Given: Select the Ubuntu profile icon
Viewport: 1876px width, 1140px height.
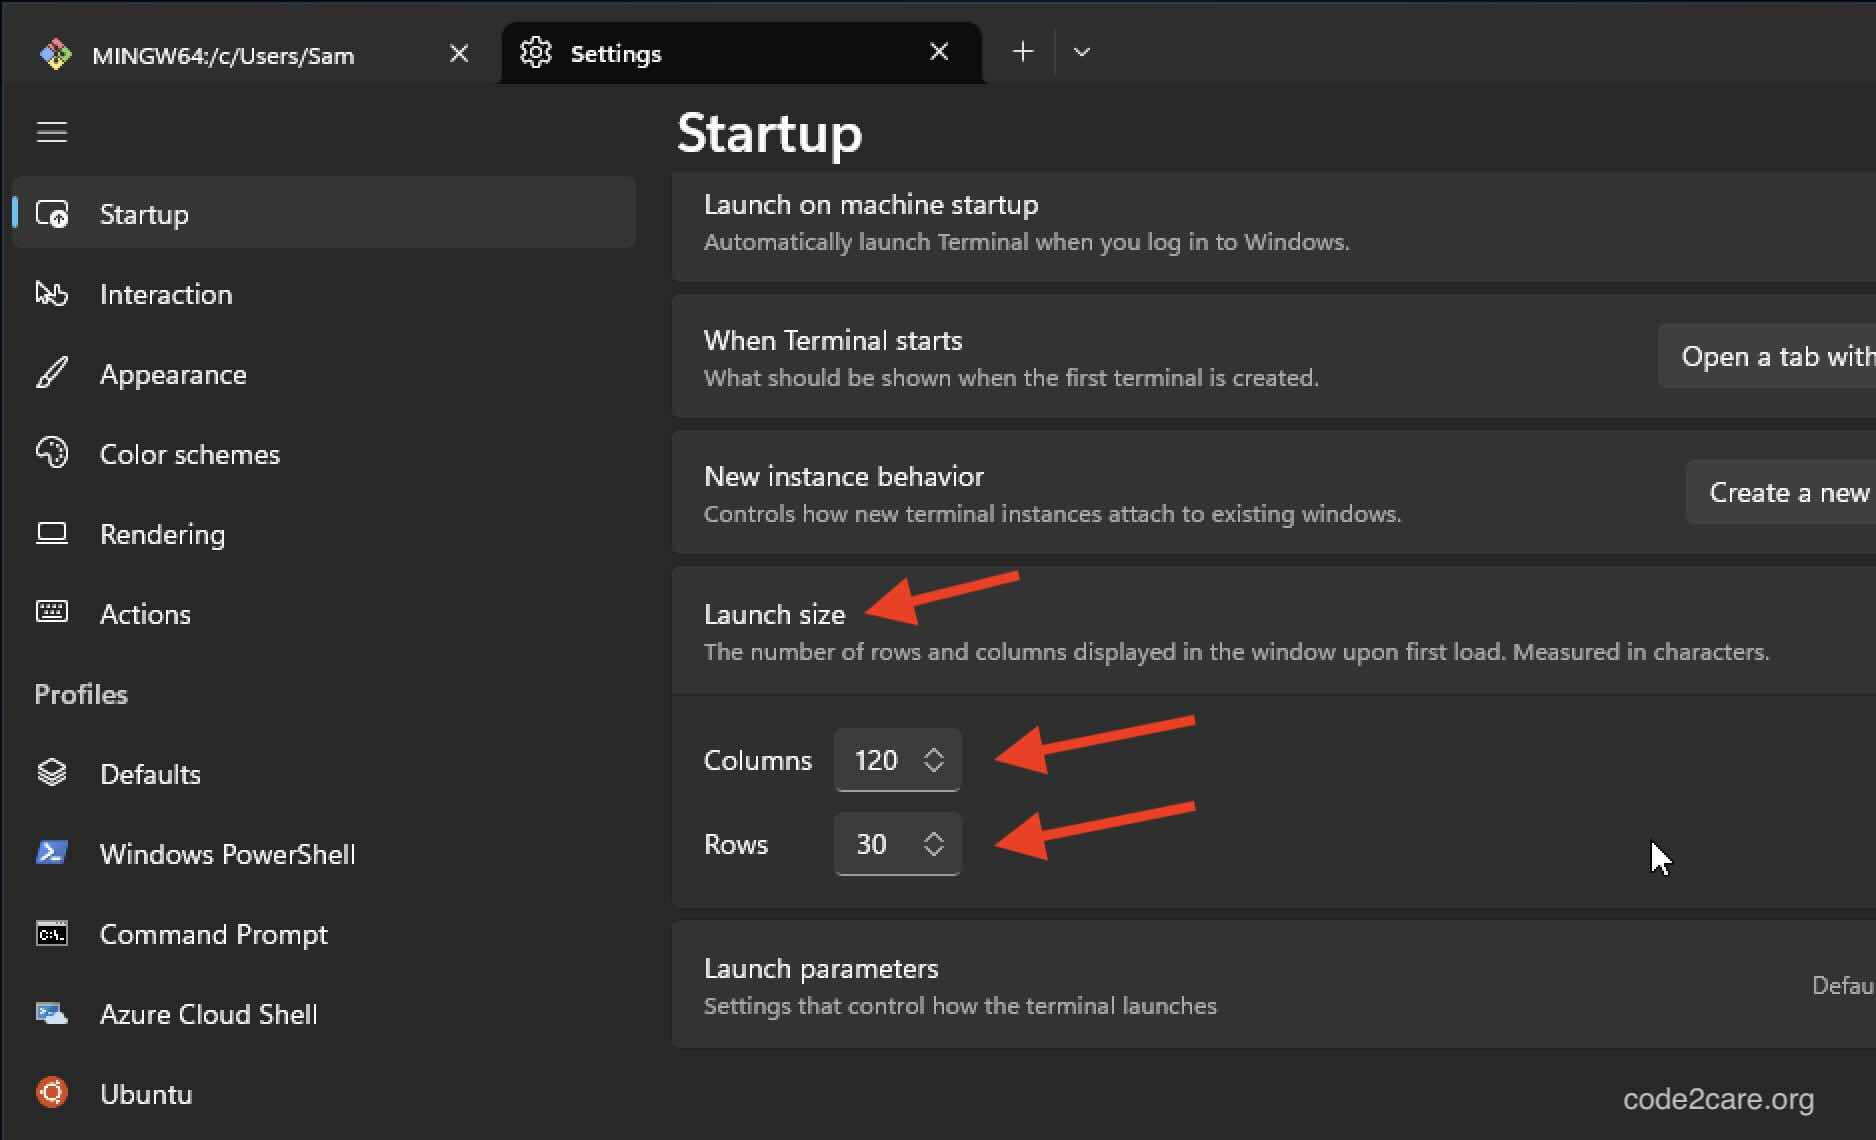Looking at the screenshot, I should point(51,1093).
